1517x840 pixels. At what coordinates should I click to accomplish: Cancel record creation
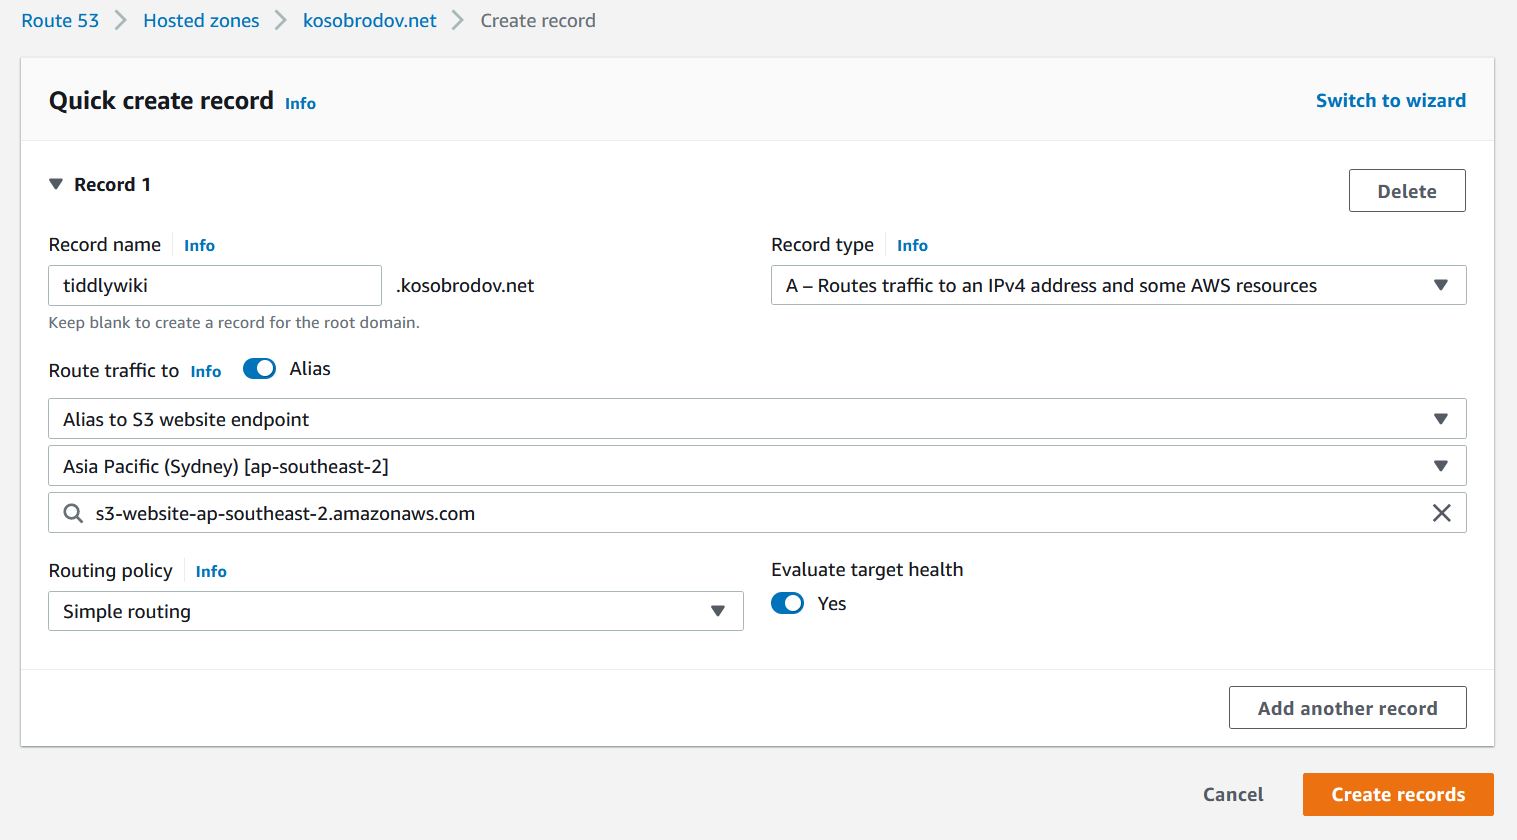pos(1233,794)
